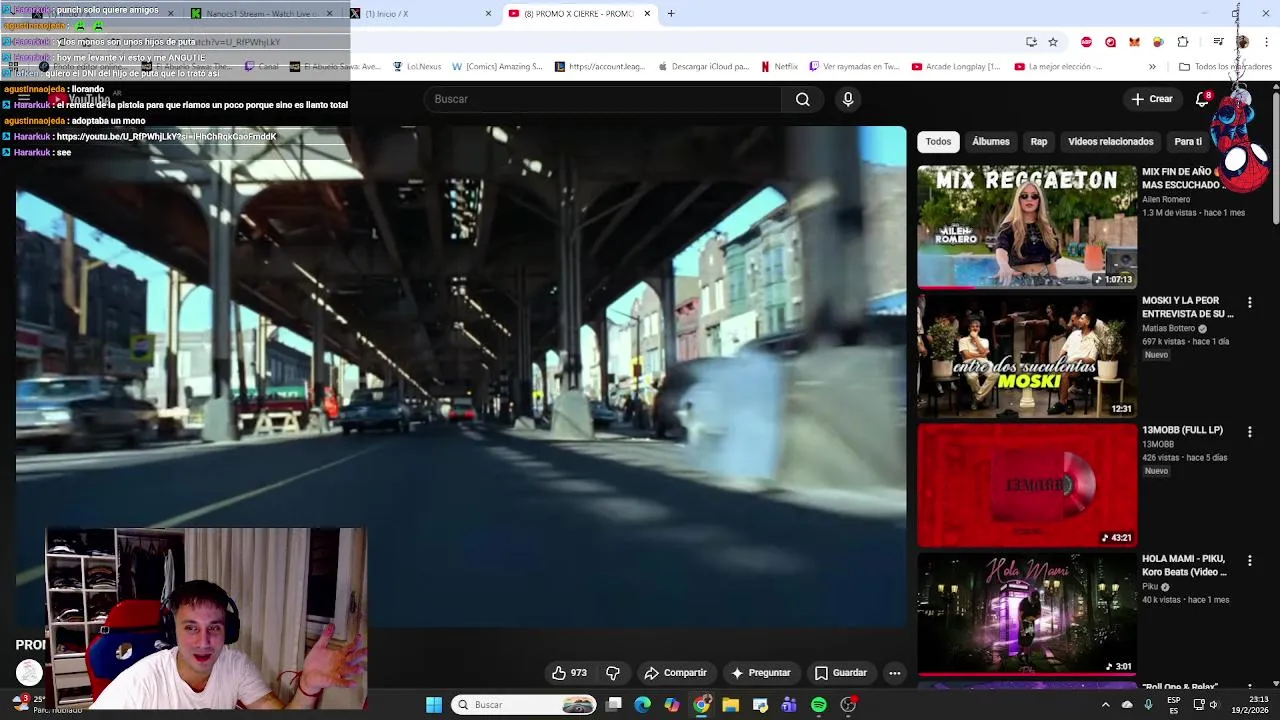
Task: Click the Guardar button
Action: pos(841,673)
